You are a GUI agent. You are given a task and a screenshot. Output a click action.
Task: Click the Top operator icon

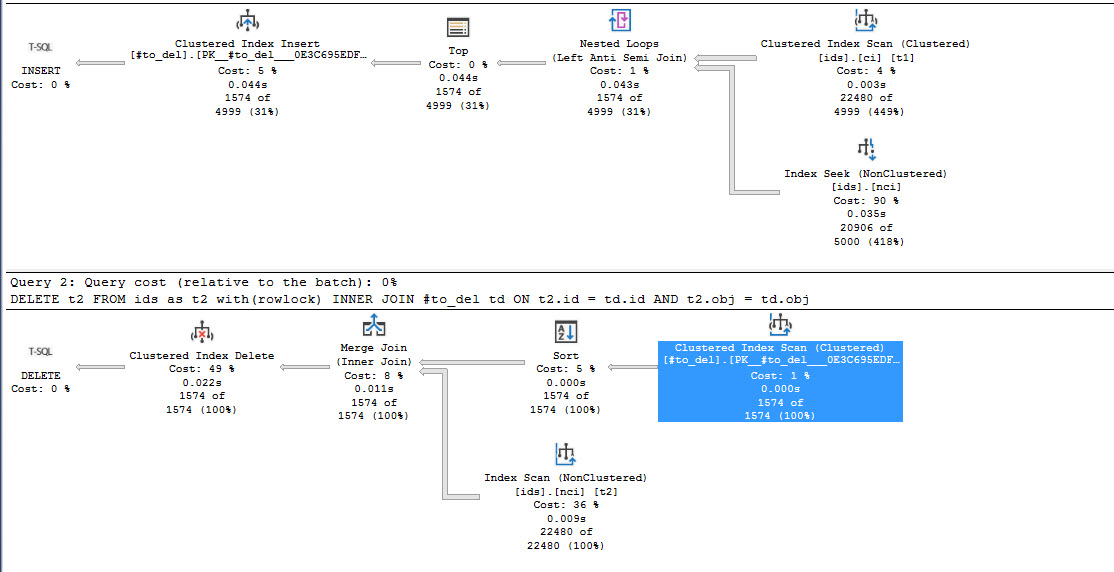[458, 28]
